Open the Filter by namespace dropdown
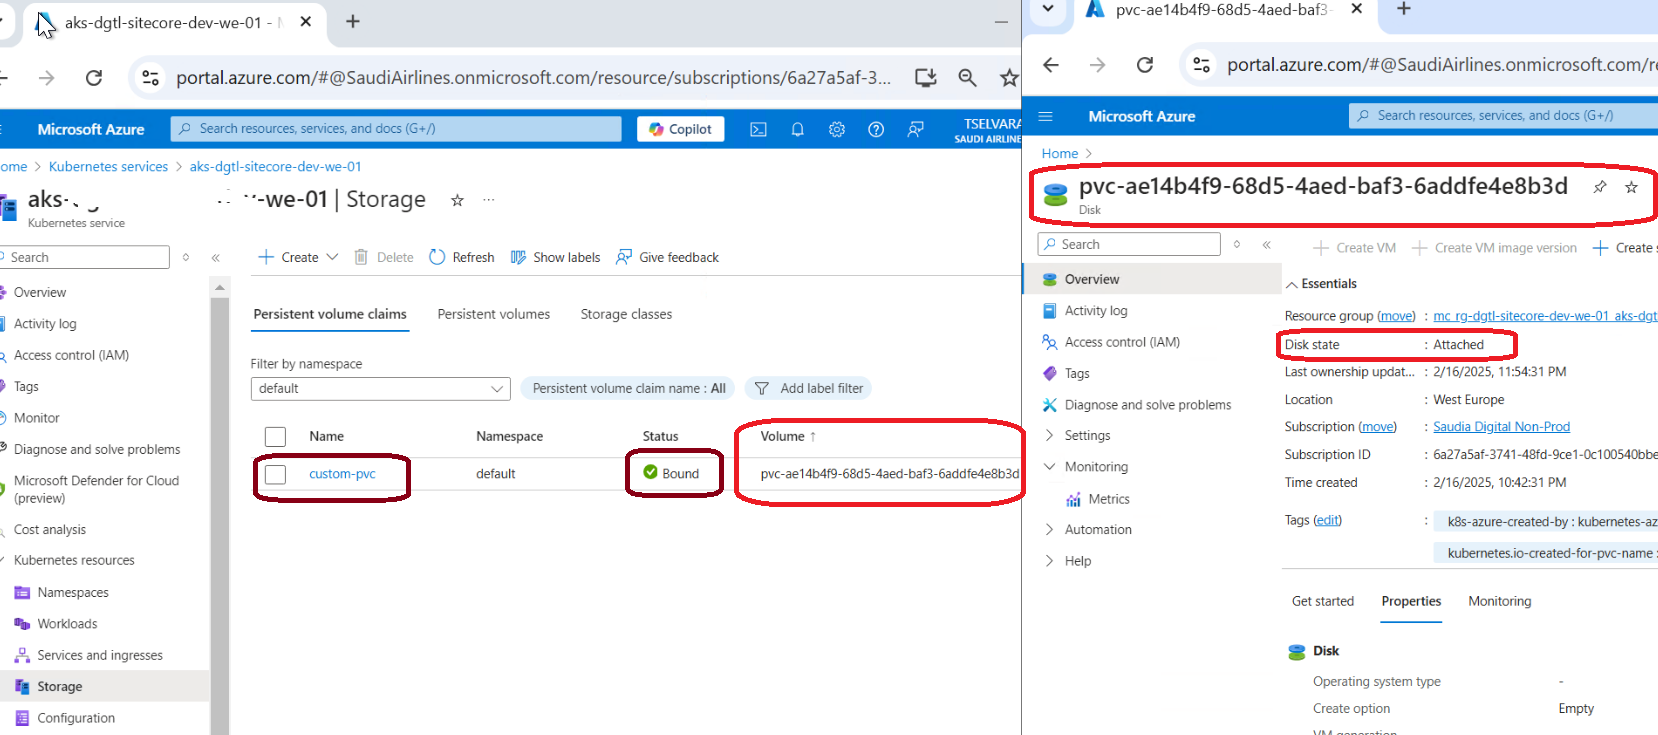This screenshot has height=735, width=1658. (380, 388)
